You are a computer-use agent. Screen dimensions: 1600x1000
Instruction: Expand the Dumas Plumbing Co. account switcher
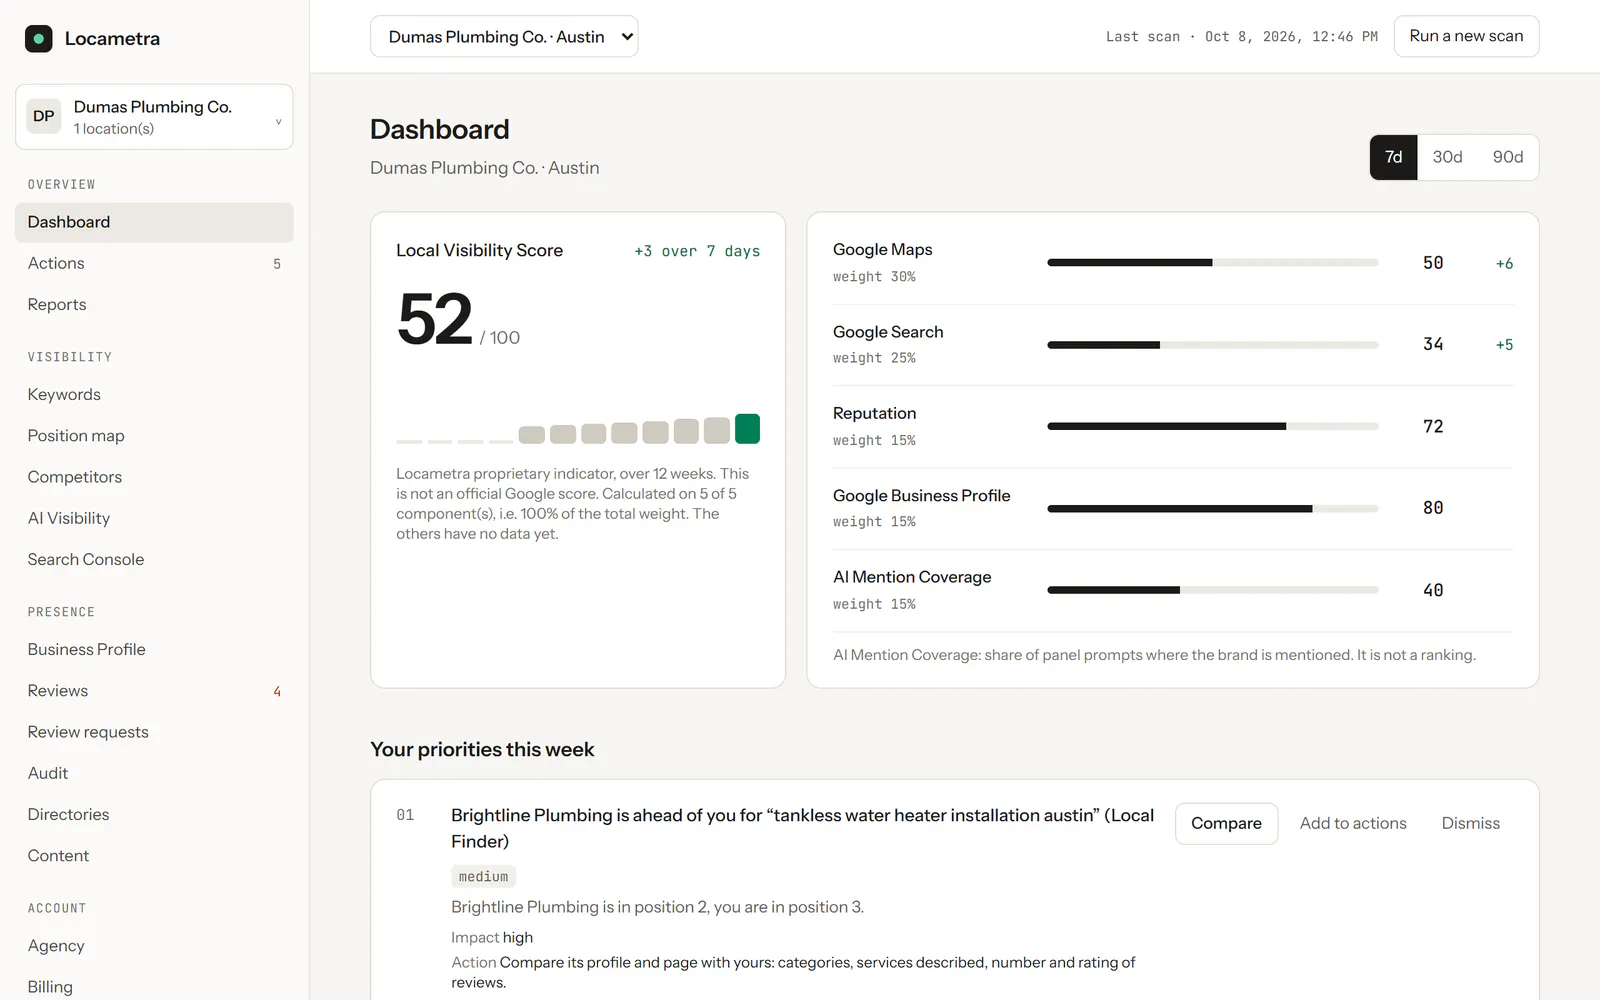pyautogui.click(x=154, y=117)
